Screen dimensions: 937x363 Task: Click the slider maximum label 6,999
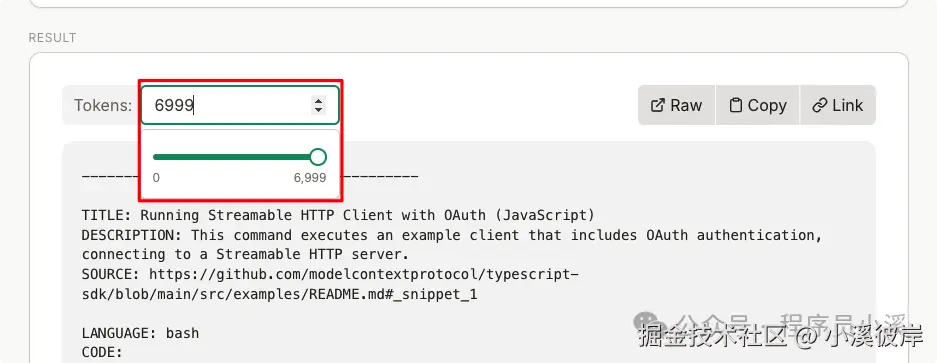tap(310, 178)
